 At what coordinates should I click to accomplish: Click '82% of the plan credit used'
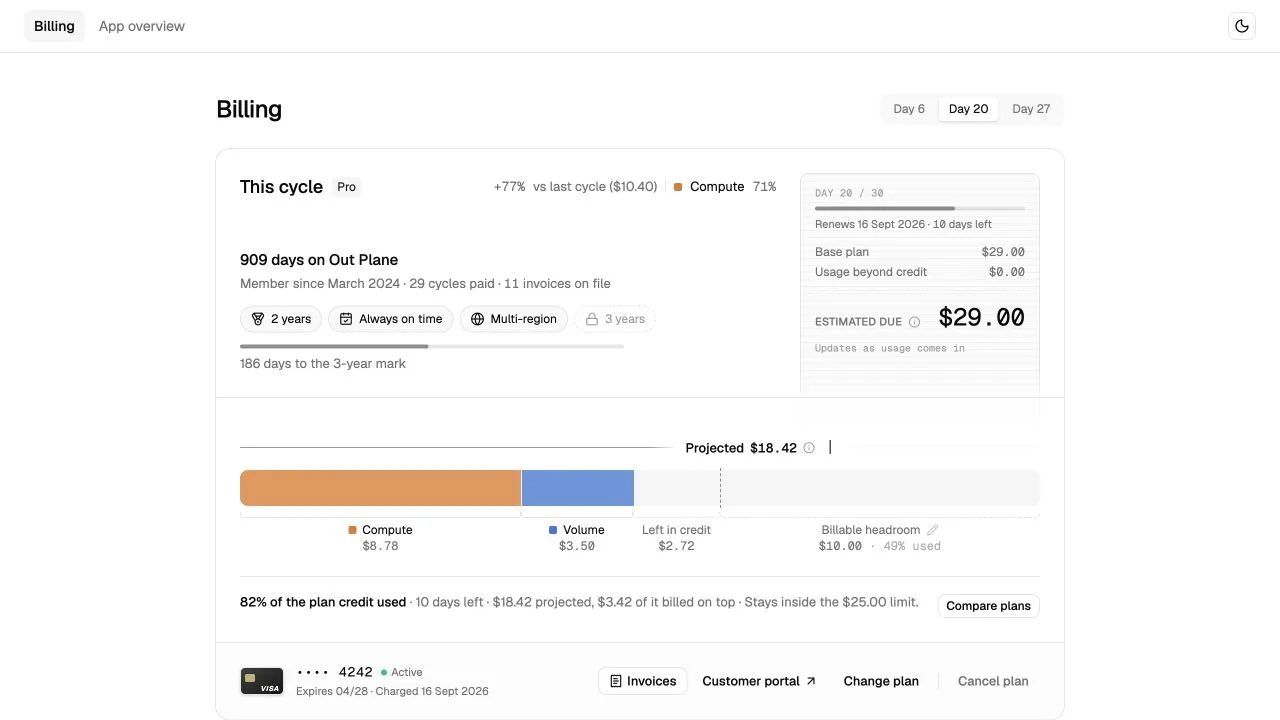tap(323, 602)
